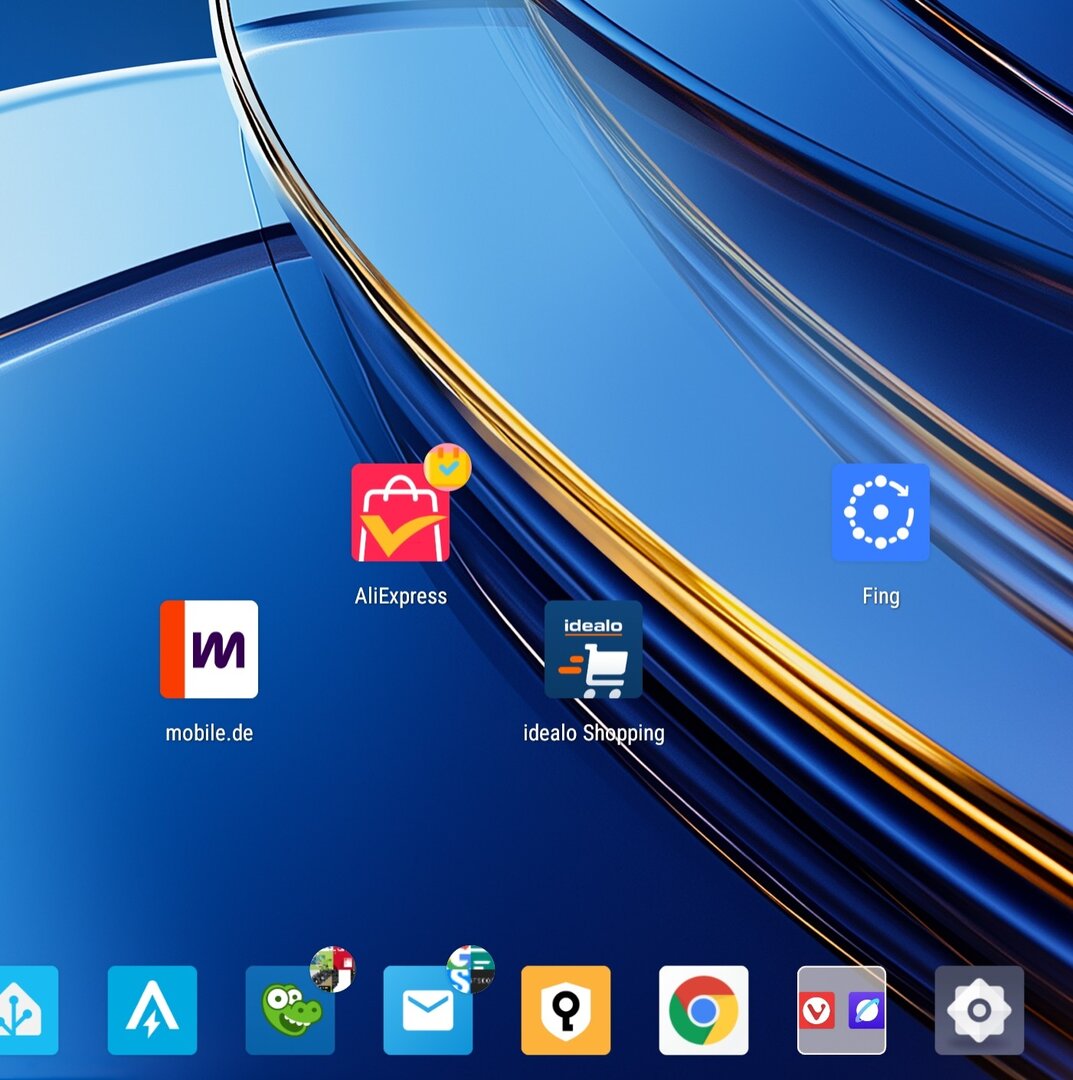1073x1080 pixels.
Task: Tap the 'idealo Shopping' text label
Action: 593,733
